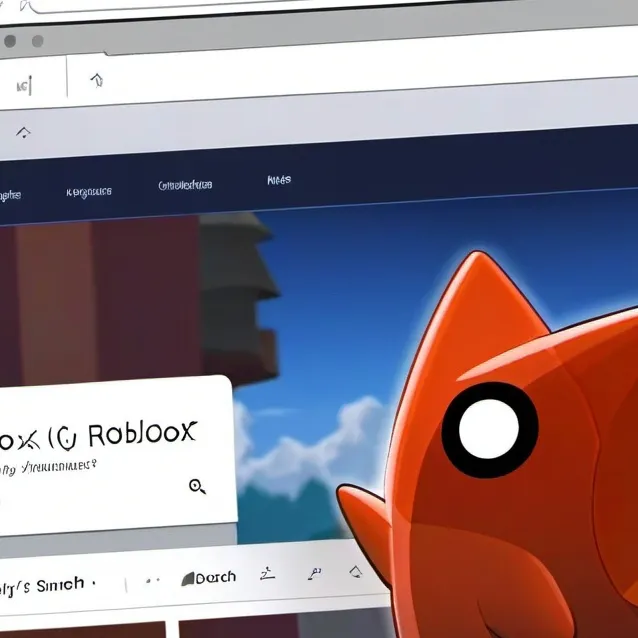This screenshot has width=638, height=638.
Task: Click the magnifier icon in the Roblox card
Action: point(197,487)
